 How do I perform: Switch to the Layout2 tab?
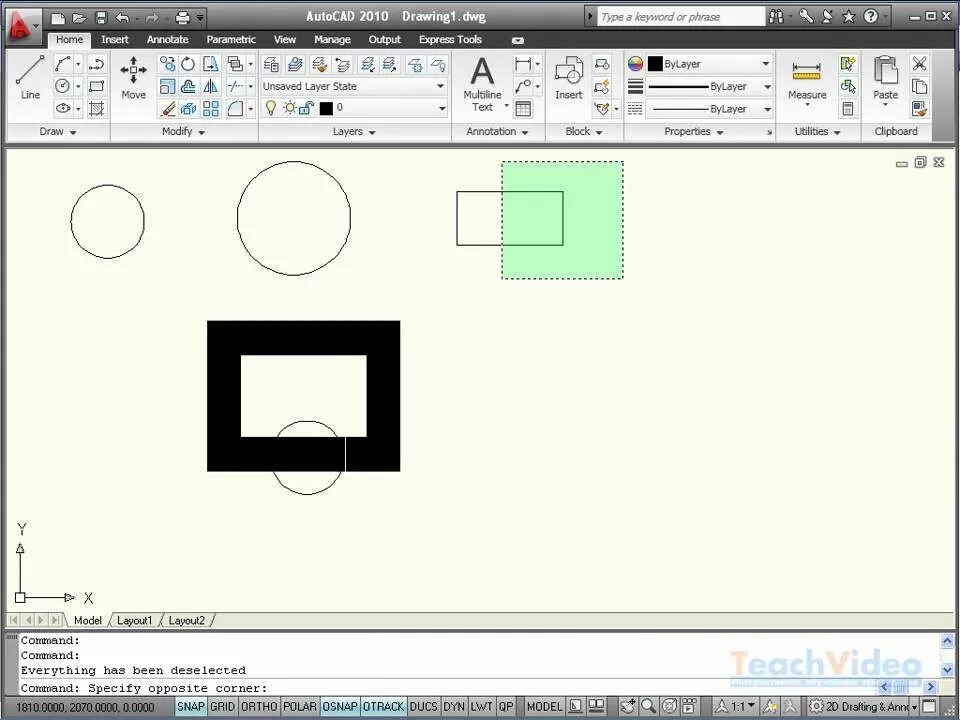[x=186, y=620]
